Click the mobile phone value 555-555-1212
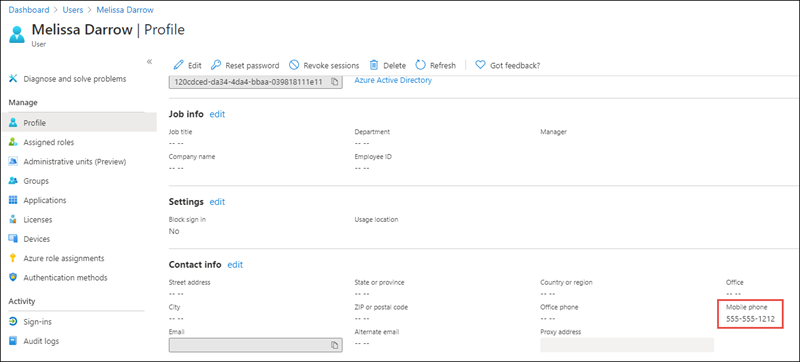This screenshot has width=800, height=362. click(x=751, y=320)
